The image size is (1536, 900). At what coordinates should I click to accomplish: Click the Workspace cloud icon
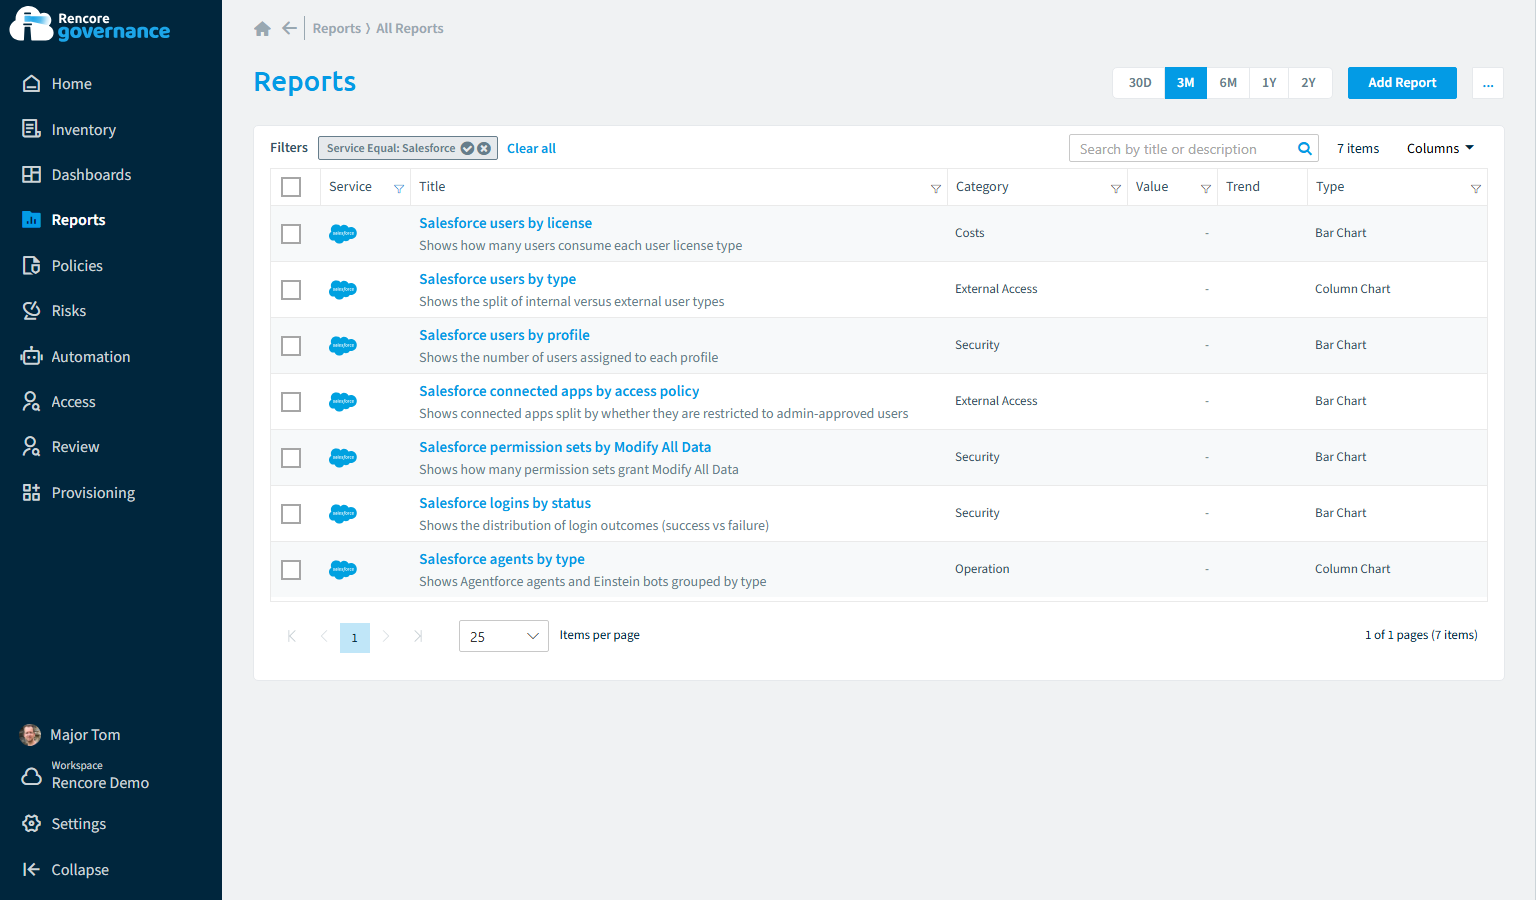point(31,776)
